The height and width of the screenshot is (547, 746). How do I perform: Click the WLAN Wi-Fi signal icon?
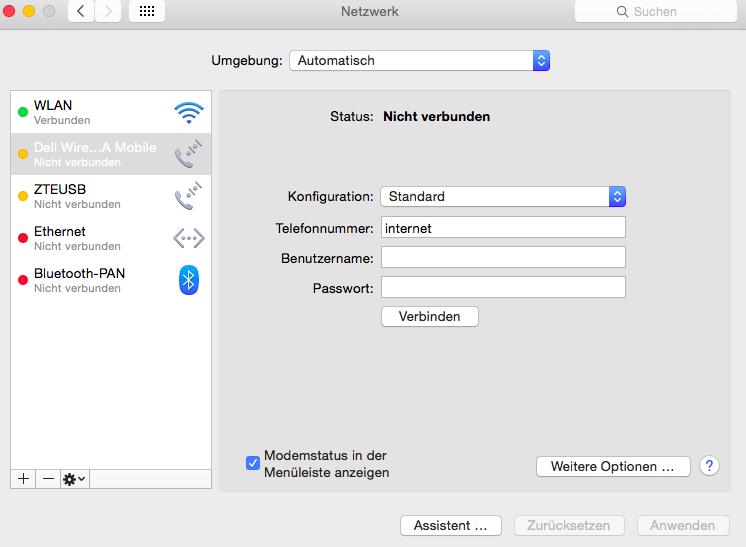[188, 113]
